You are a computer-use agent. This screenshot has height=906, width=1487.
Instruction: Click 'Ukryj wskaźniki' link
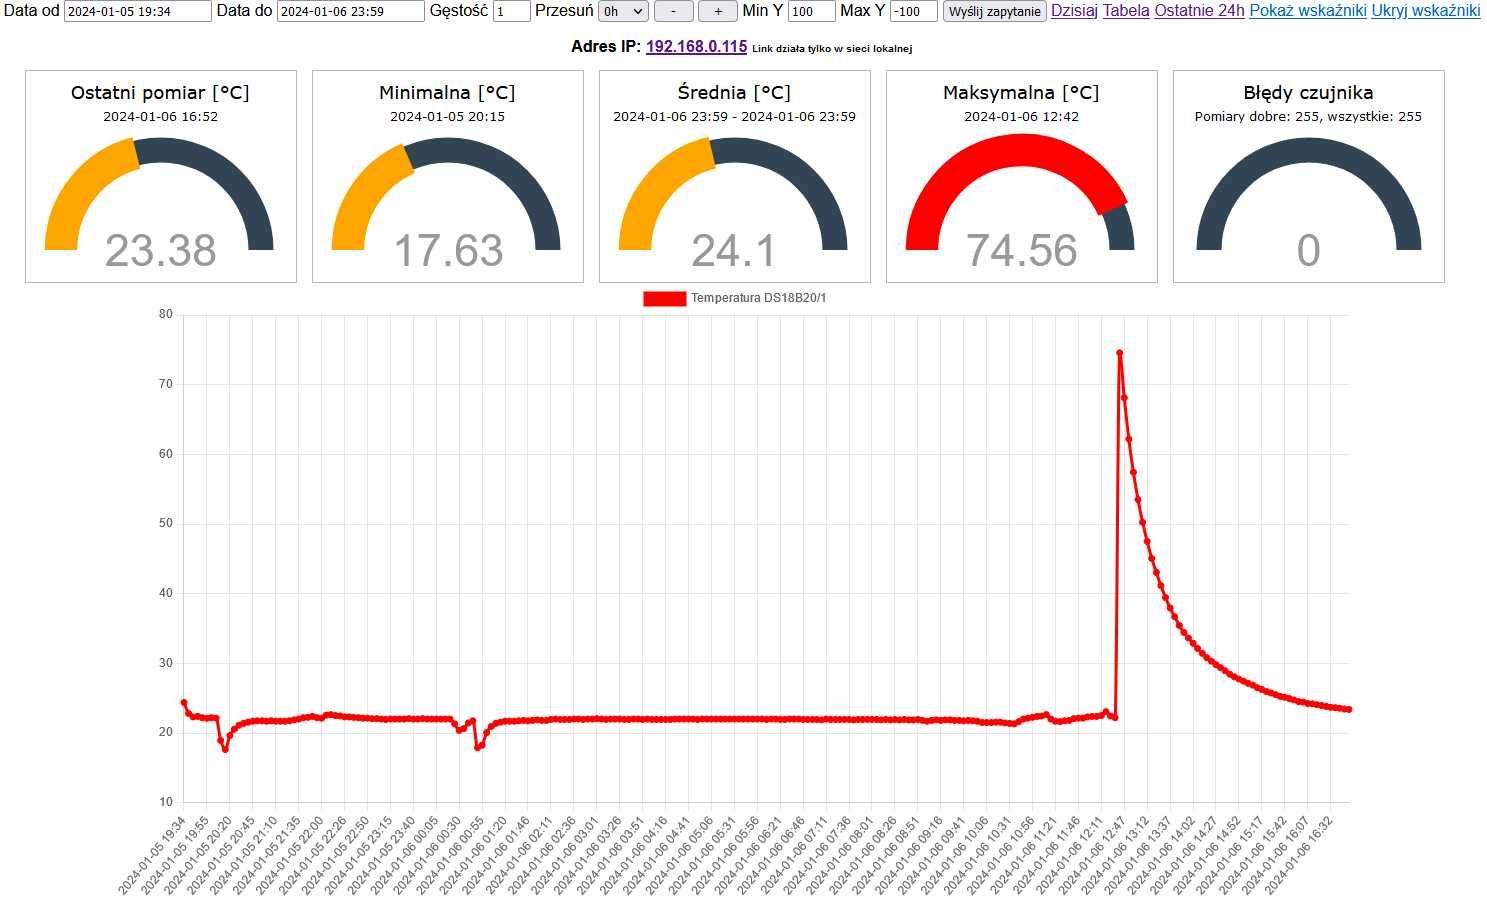pos(1426,11)
